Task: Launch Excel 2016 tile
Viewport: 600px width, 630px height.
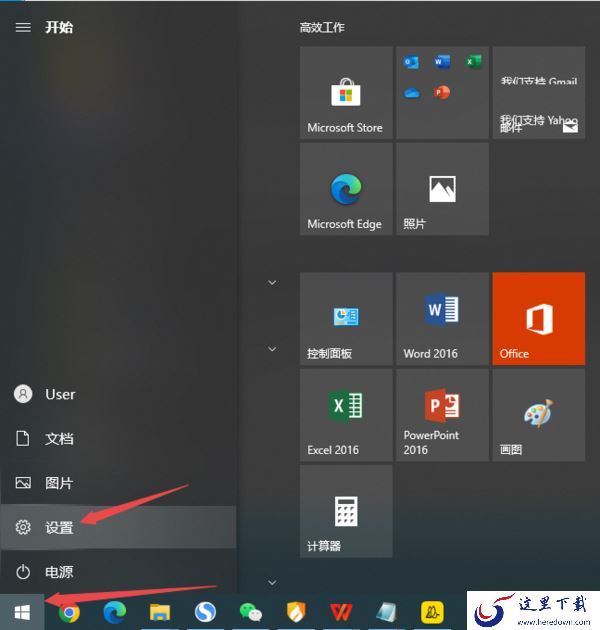Action: [x=346, y=415]
